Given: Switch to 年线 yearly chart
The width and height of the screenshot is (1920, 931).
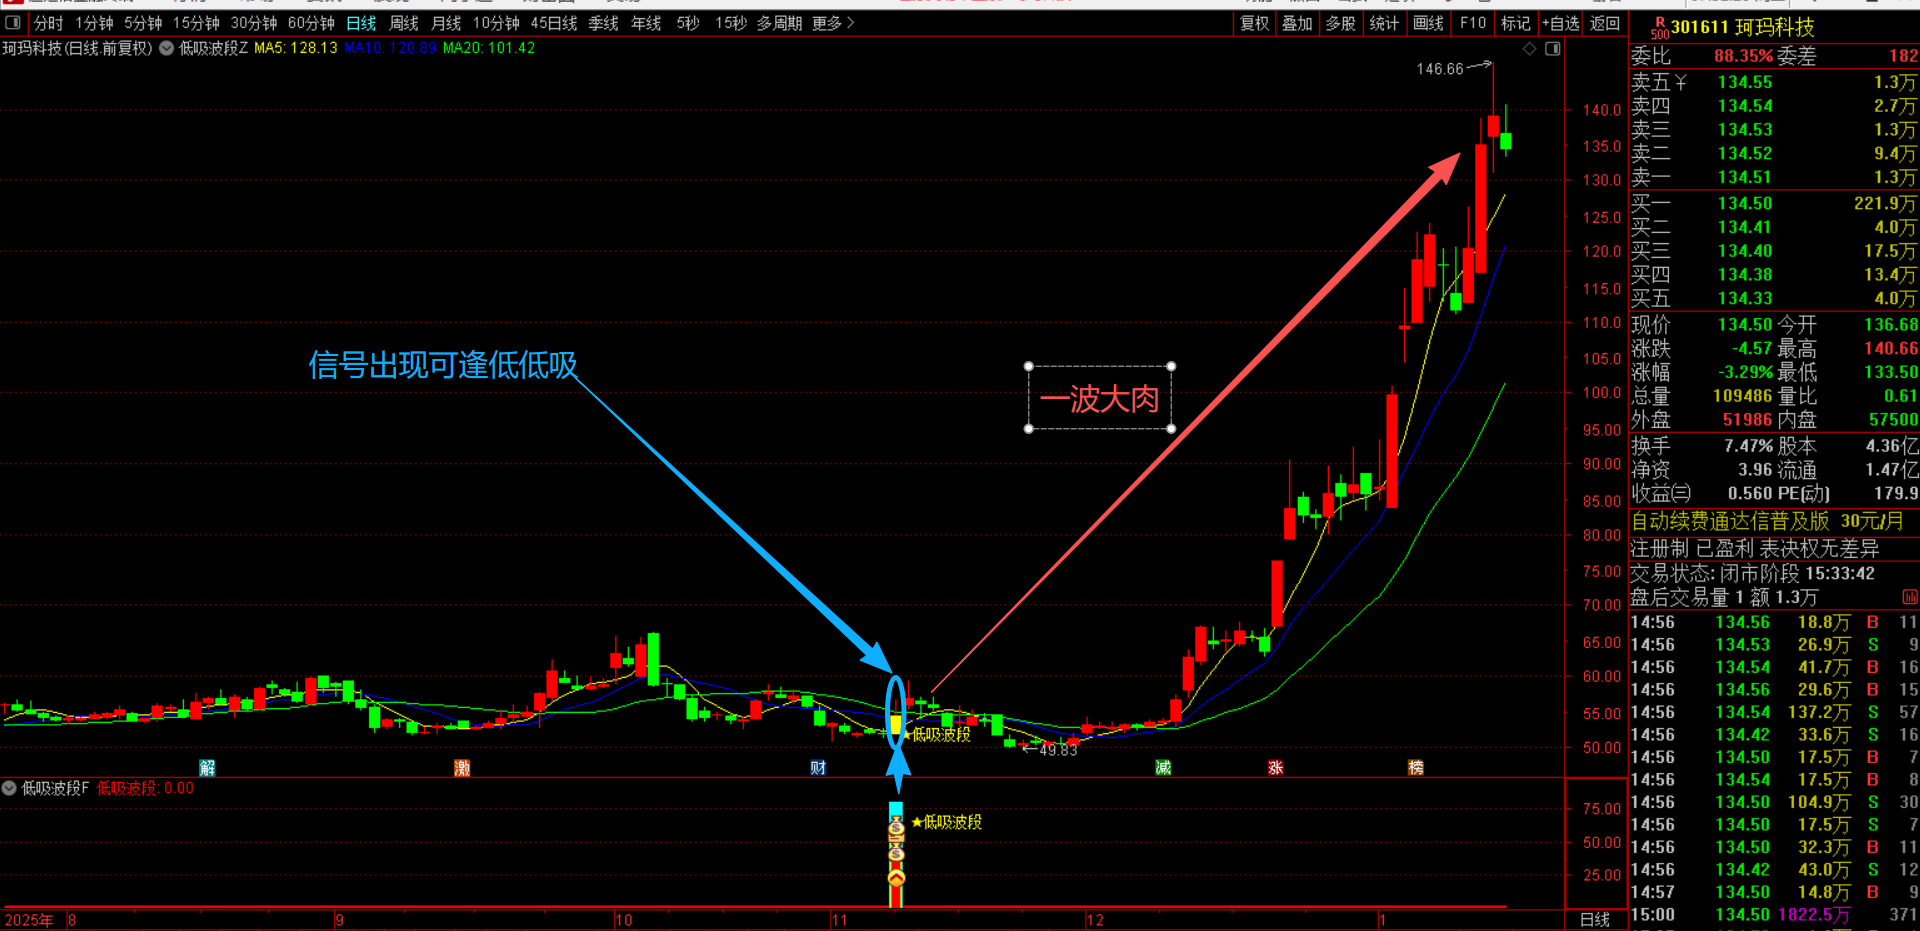Looking at the screenshot, I should pos(646,23).
